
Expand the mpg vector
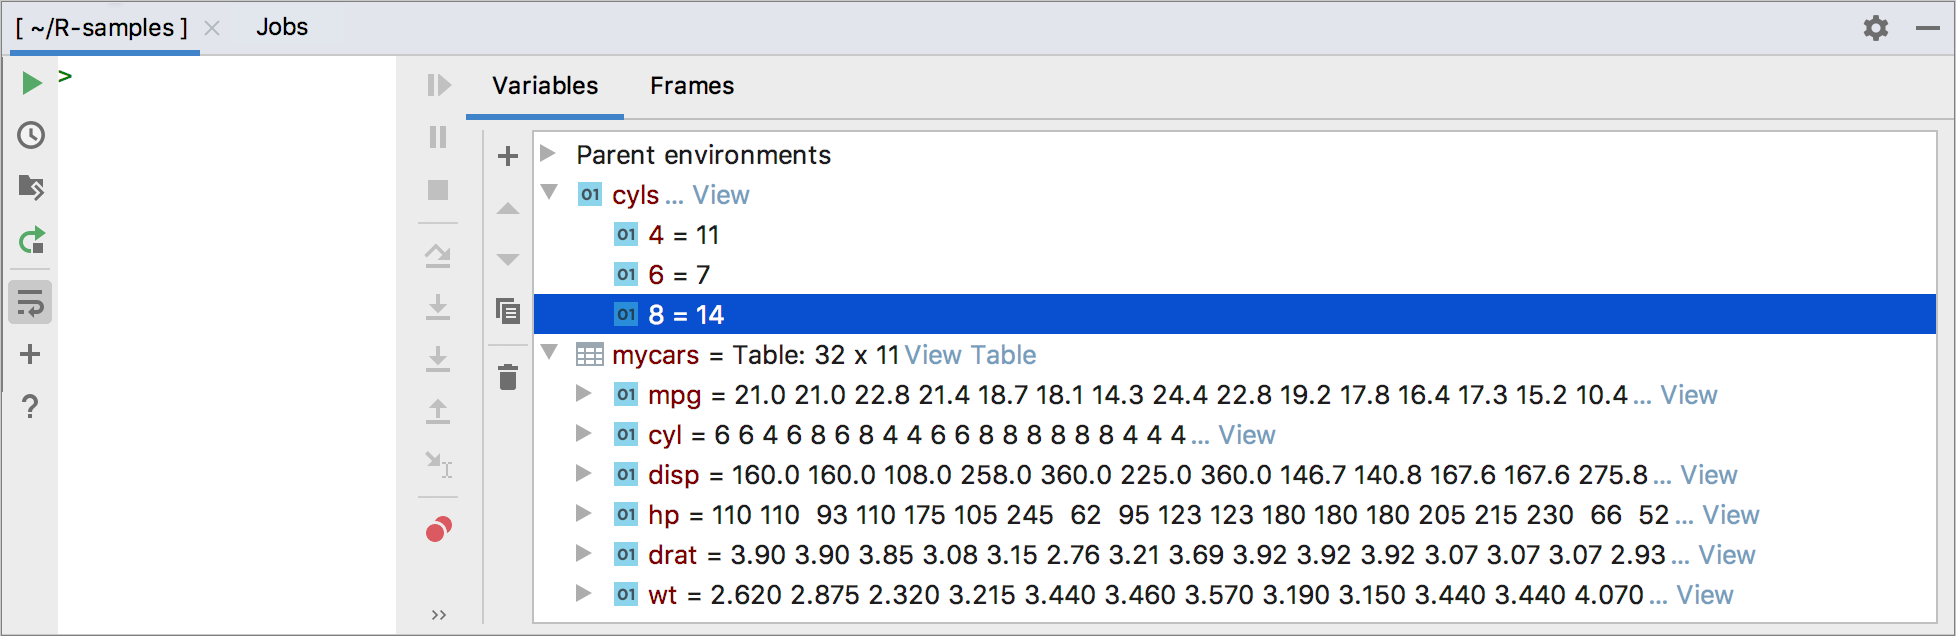(583, 394)
